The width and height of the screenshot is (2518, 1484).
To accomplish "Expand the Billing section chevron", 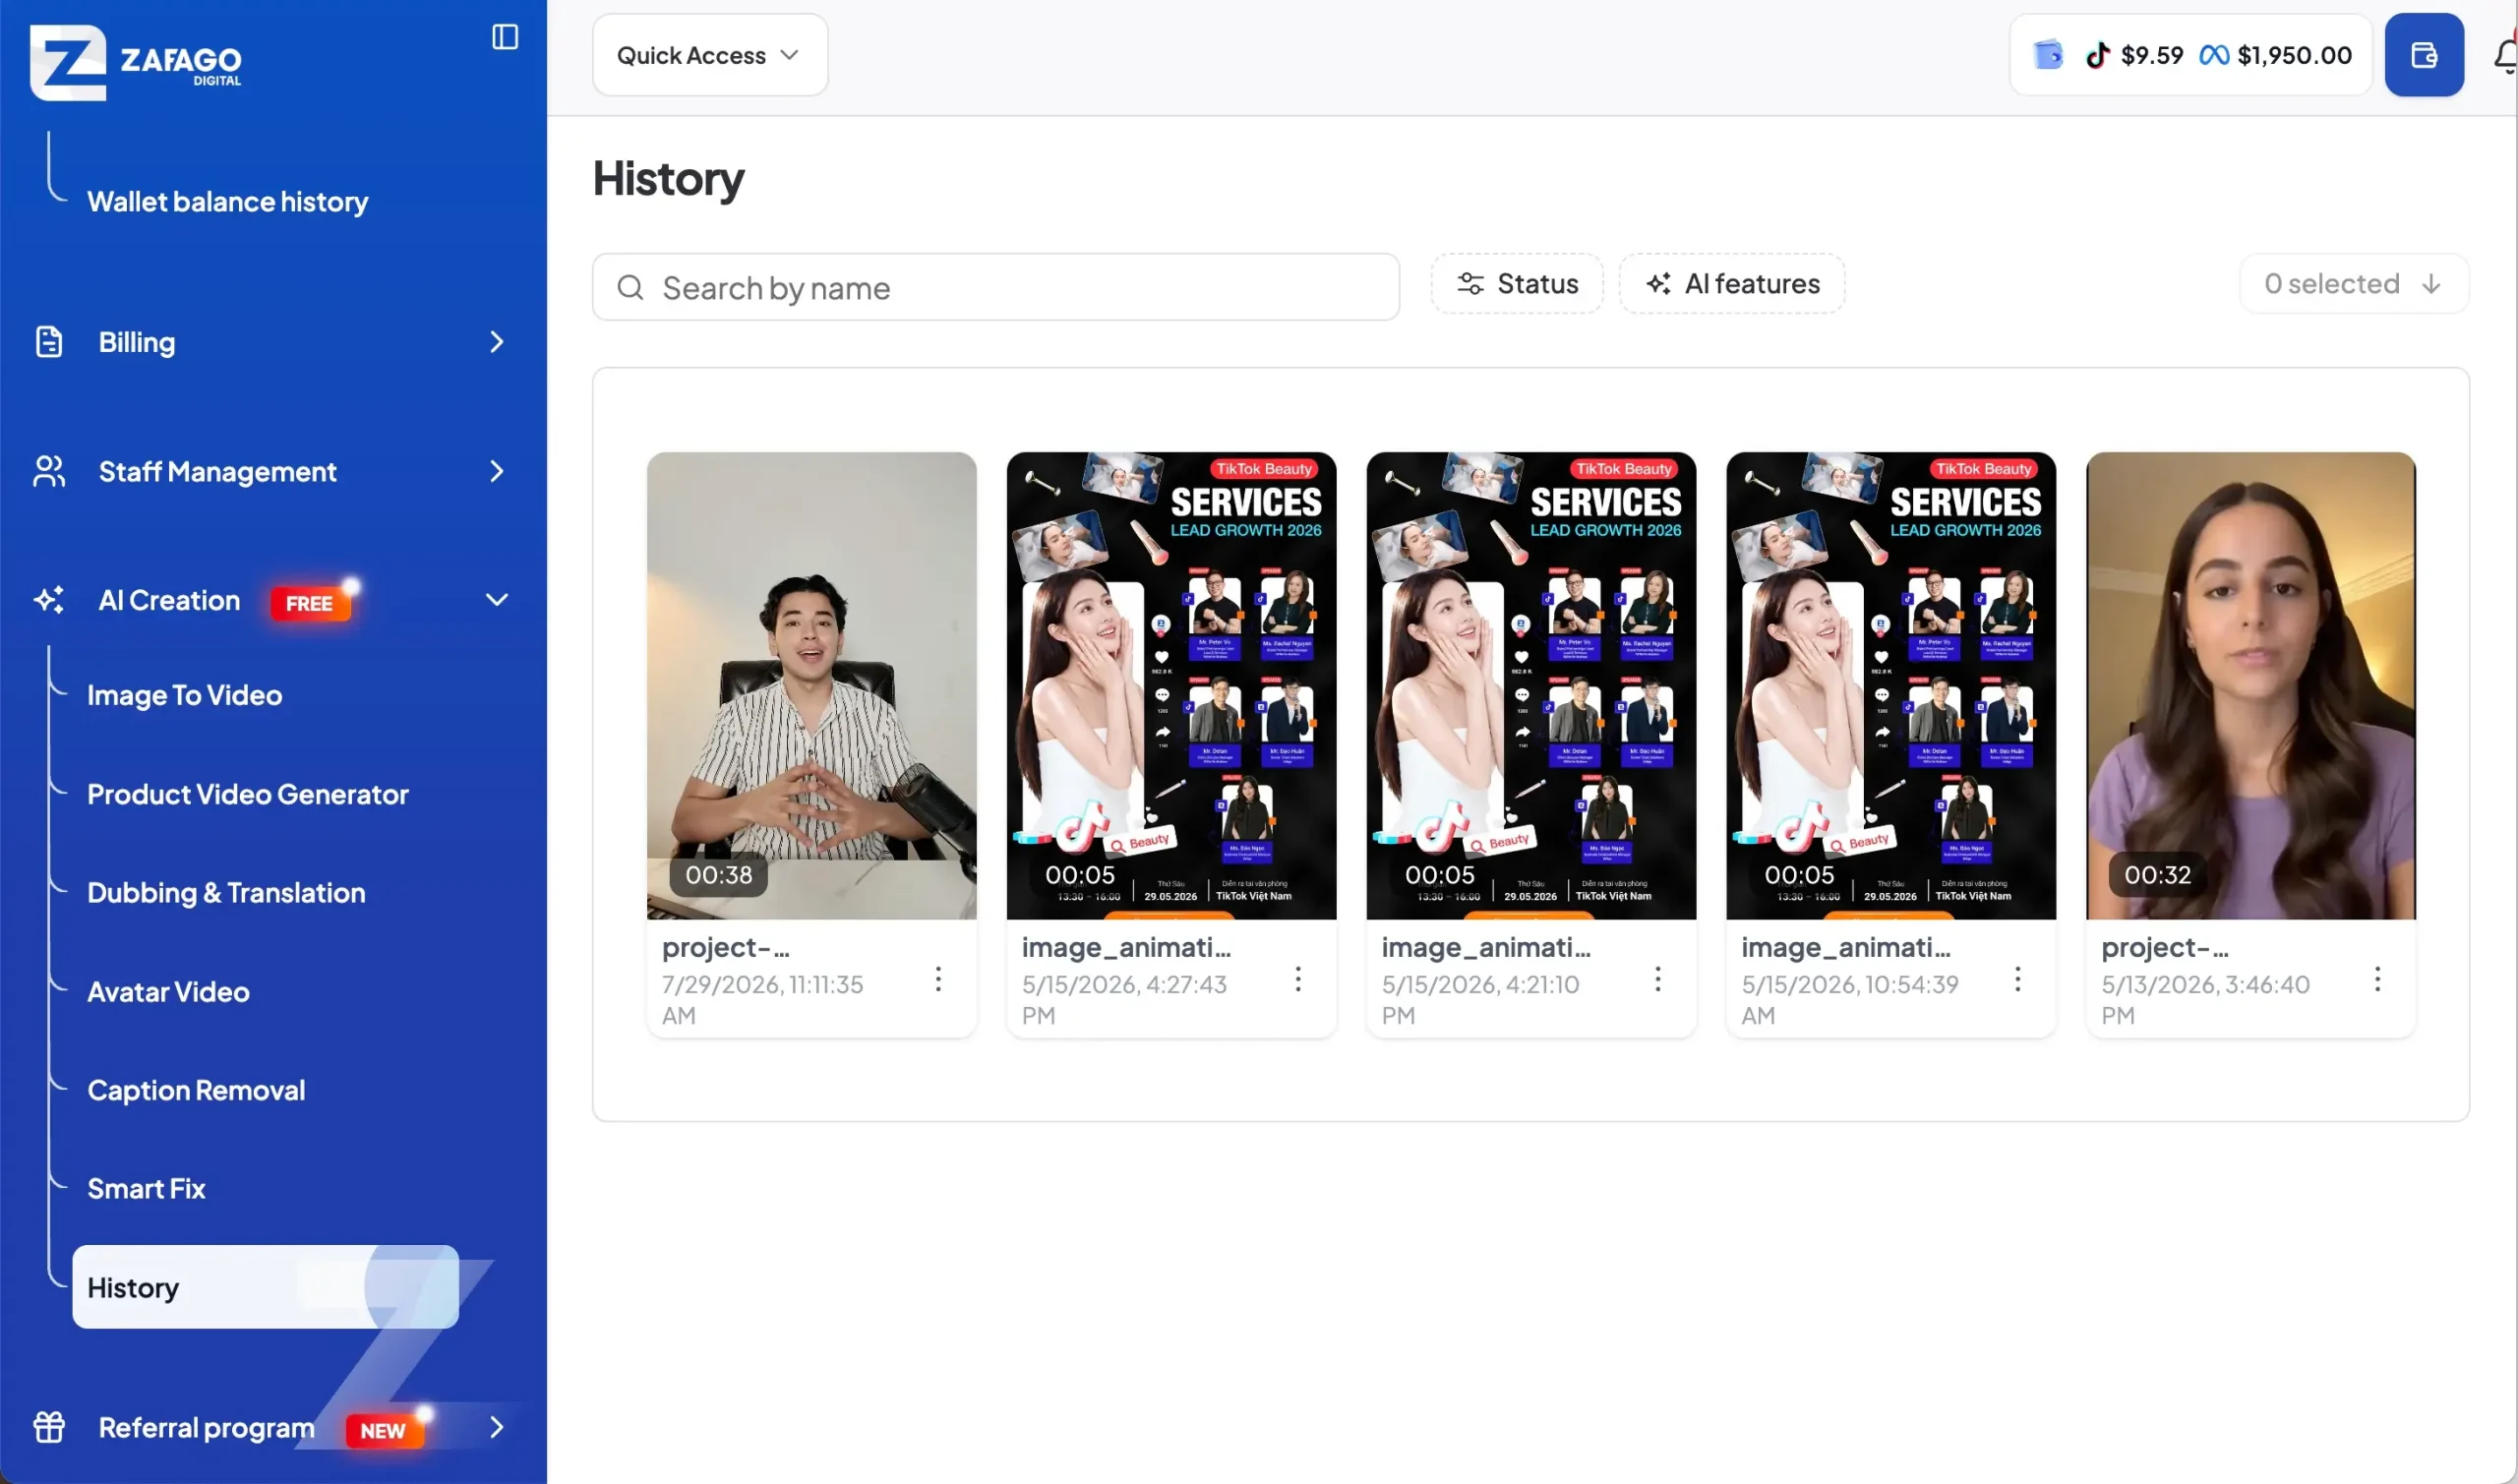I will coord(497,342).
